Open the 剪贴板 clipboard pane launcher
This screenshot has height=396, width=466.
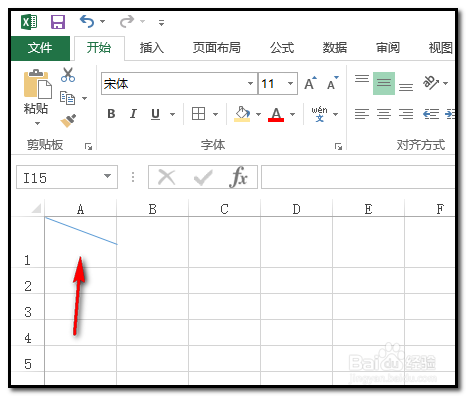[x=88, y=146]
